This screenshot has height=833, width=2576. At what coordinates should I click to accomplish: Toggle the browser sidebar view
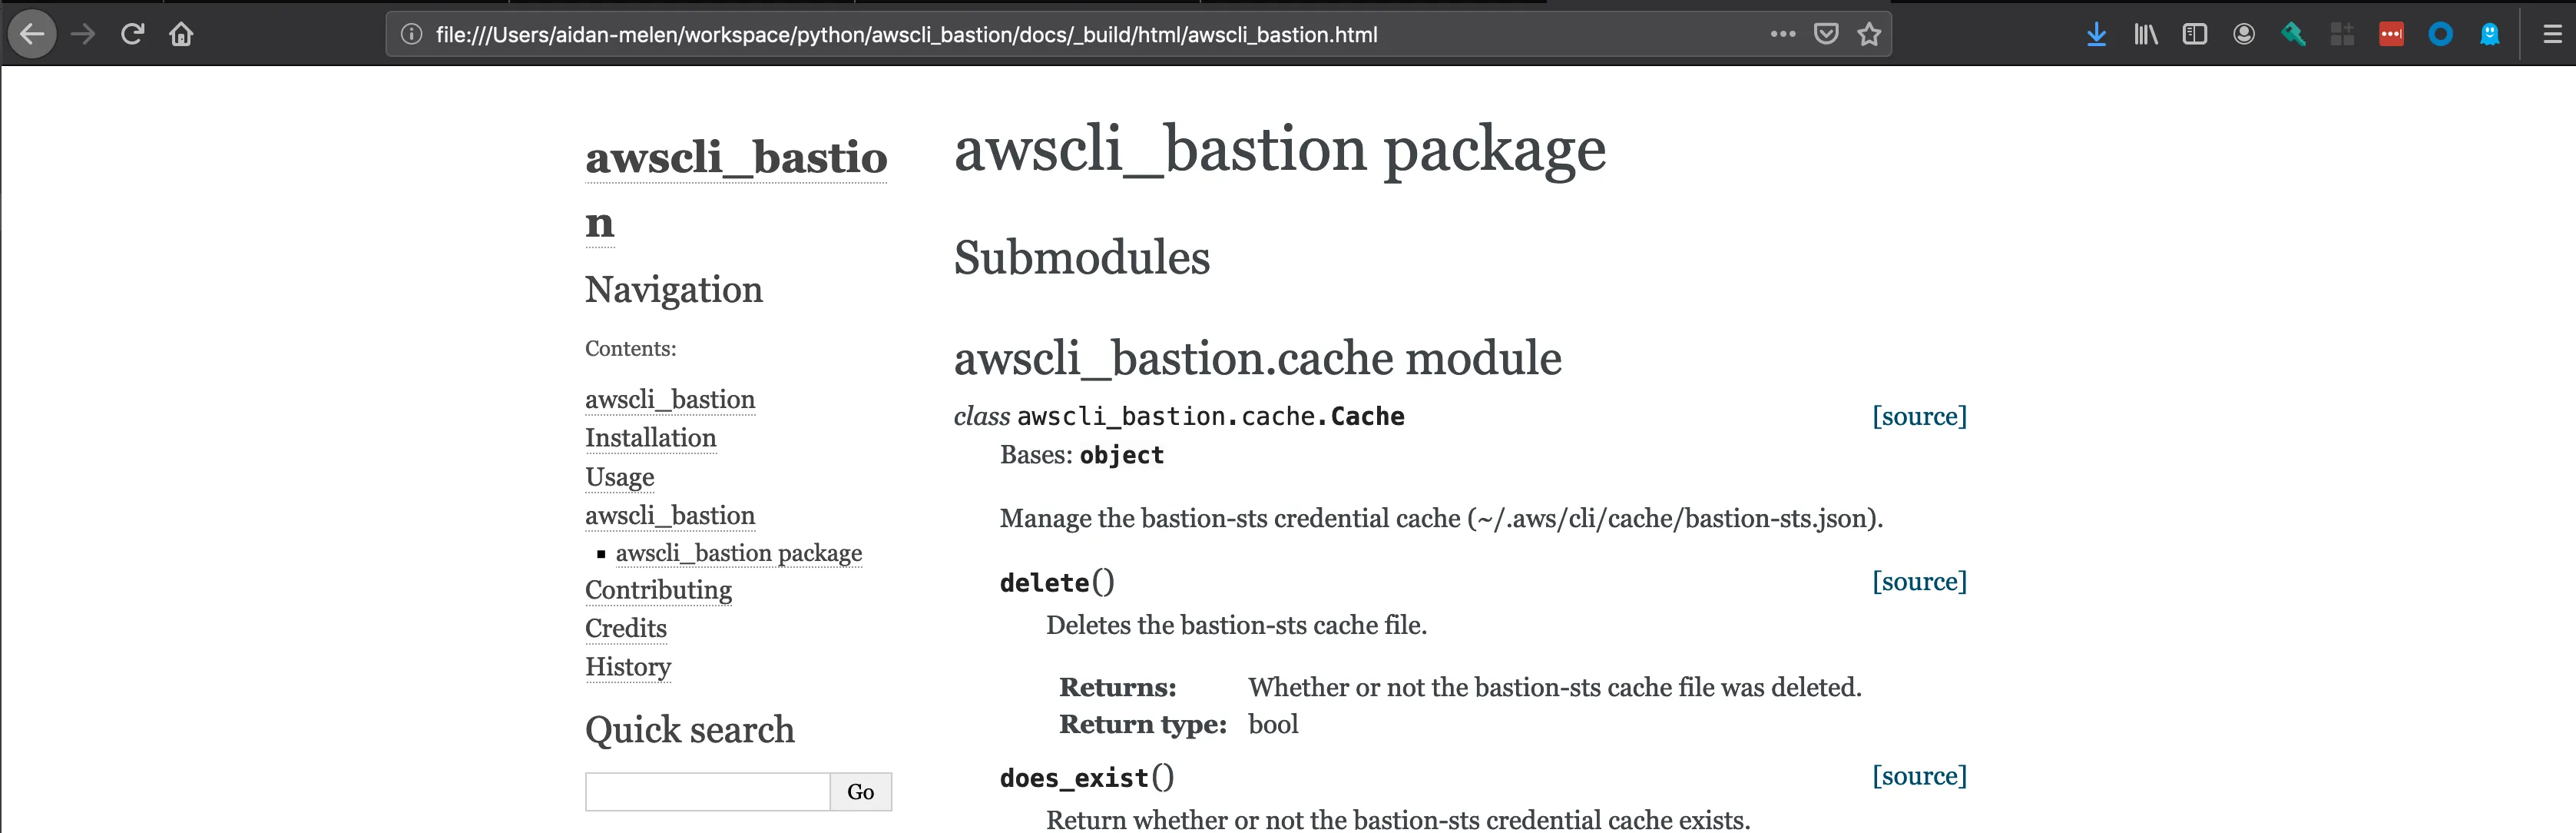pyautogui.click(x=2194, y=35)
